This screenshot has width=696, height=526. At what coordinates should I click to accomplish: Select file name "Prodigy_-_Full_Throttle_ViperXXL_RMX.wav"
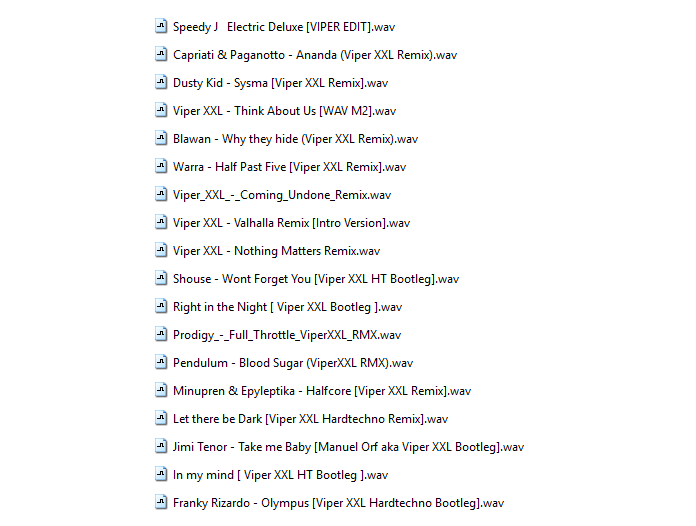pyautogui.click(x=287, y=335)
